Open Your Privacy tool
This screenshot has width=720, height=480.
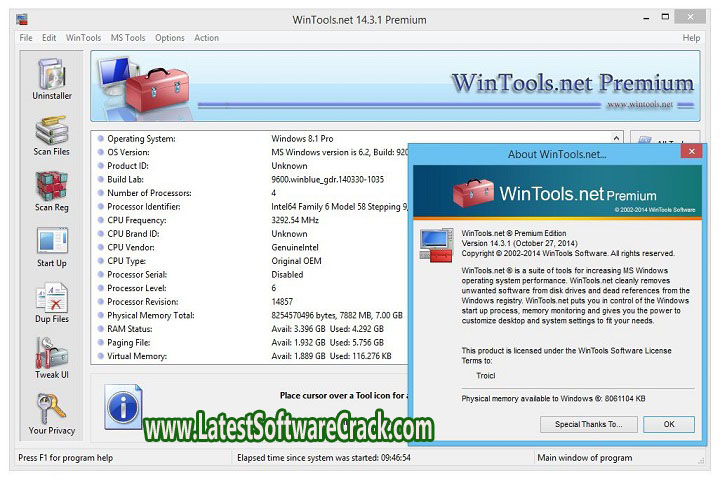click(x=52, y=414)
